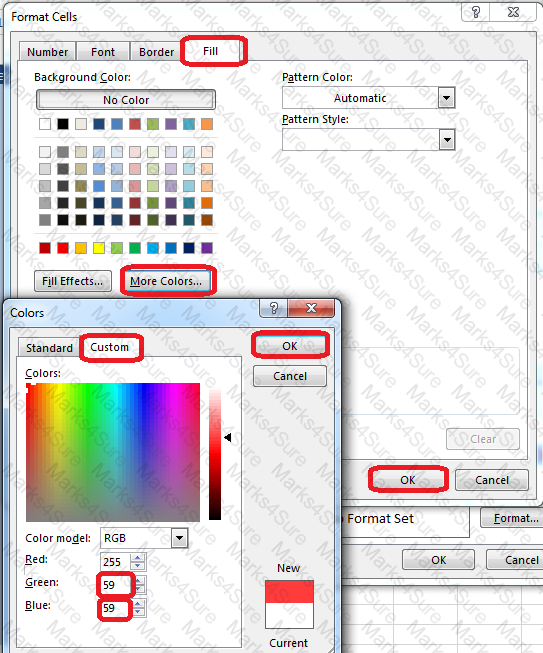Click the luminance slider black arrow marker
The image size is (543, 653).
point(227,437)
